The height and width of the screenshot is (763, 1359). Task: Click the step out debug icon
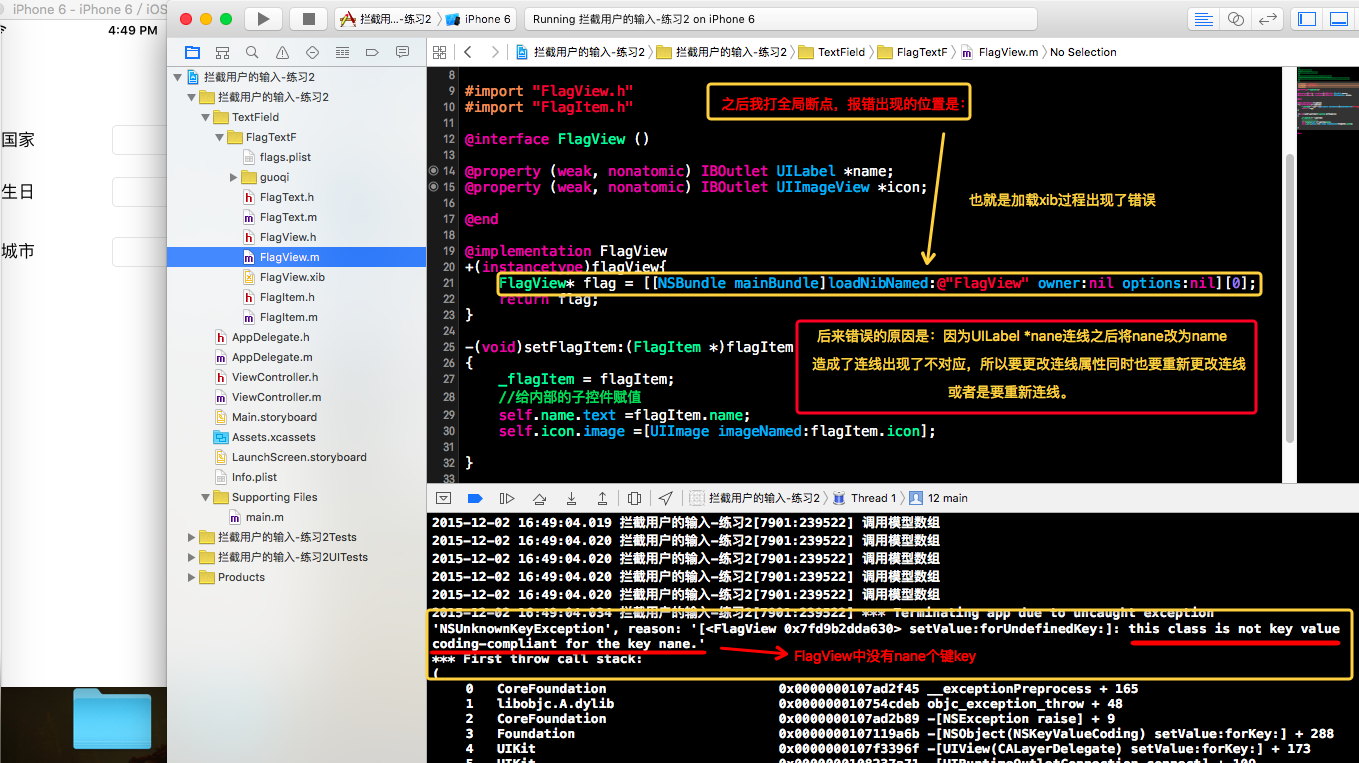602,498
